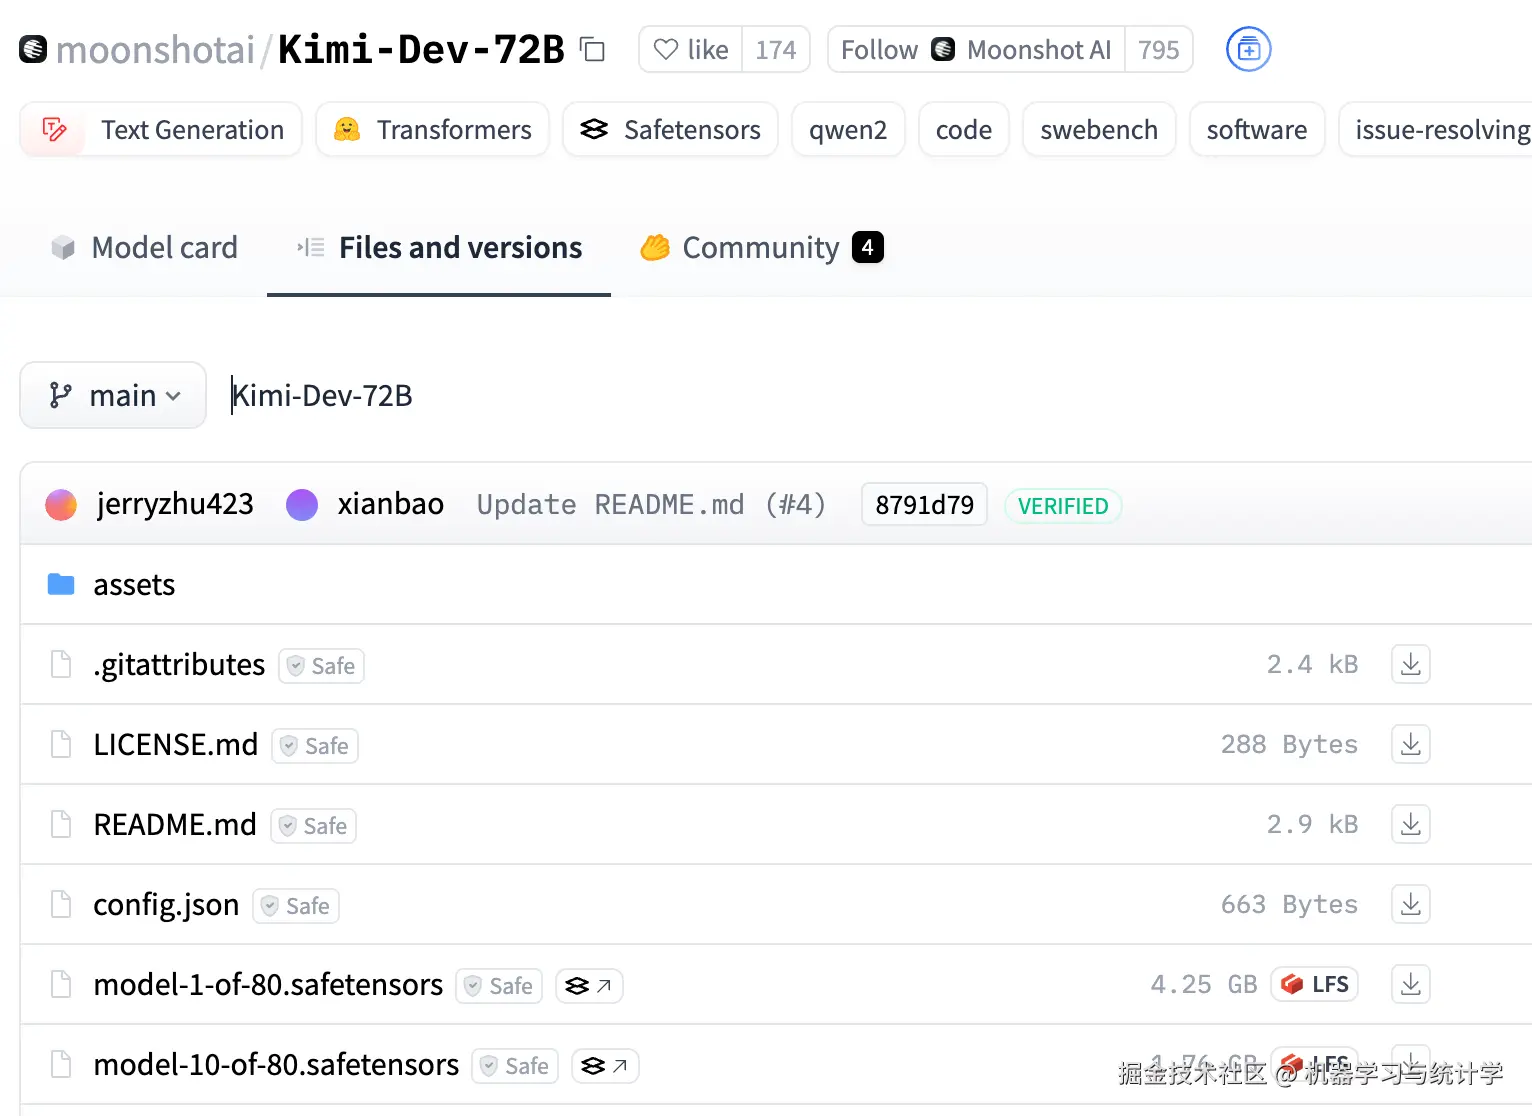Click the xianbao purple avatar
This screenshot has width=1532, height=1116.
[x=302, y=505]
